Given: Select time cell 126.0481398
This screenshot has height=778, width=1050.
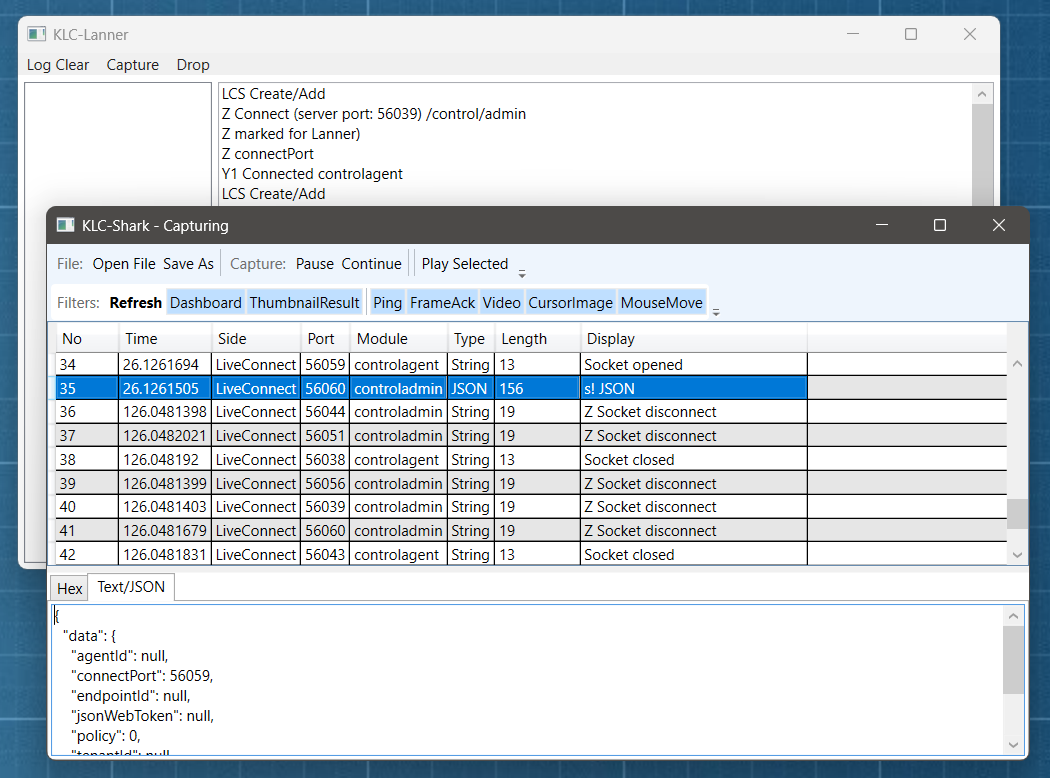Looking at the screenshot, I should (165, 412).
